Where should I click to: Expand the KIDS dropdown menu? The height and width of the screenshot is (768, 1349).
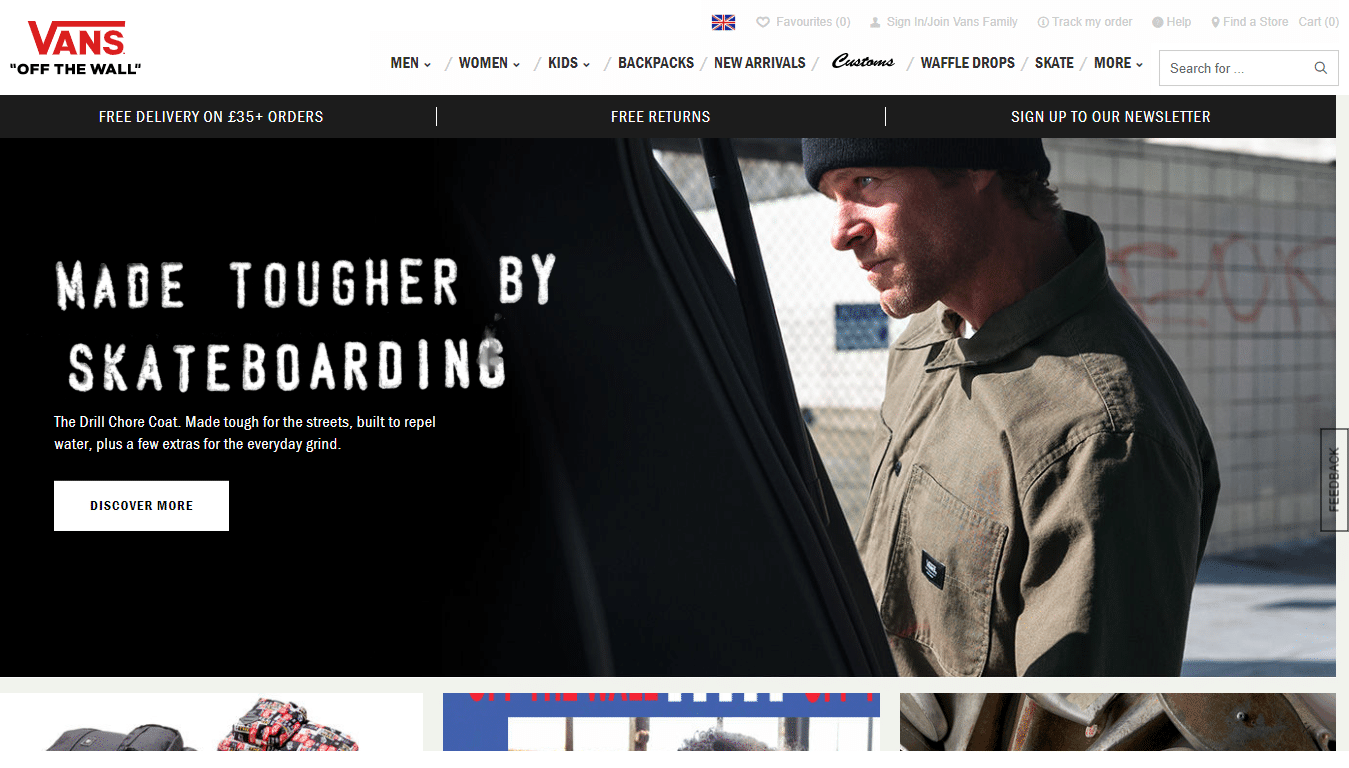tap(569, 63)
